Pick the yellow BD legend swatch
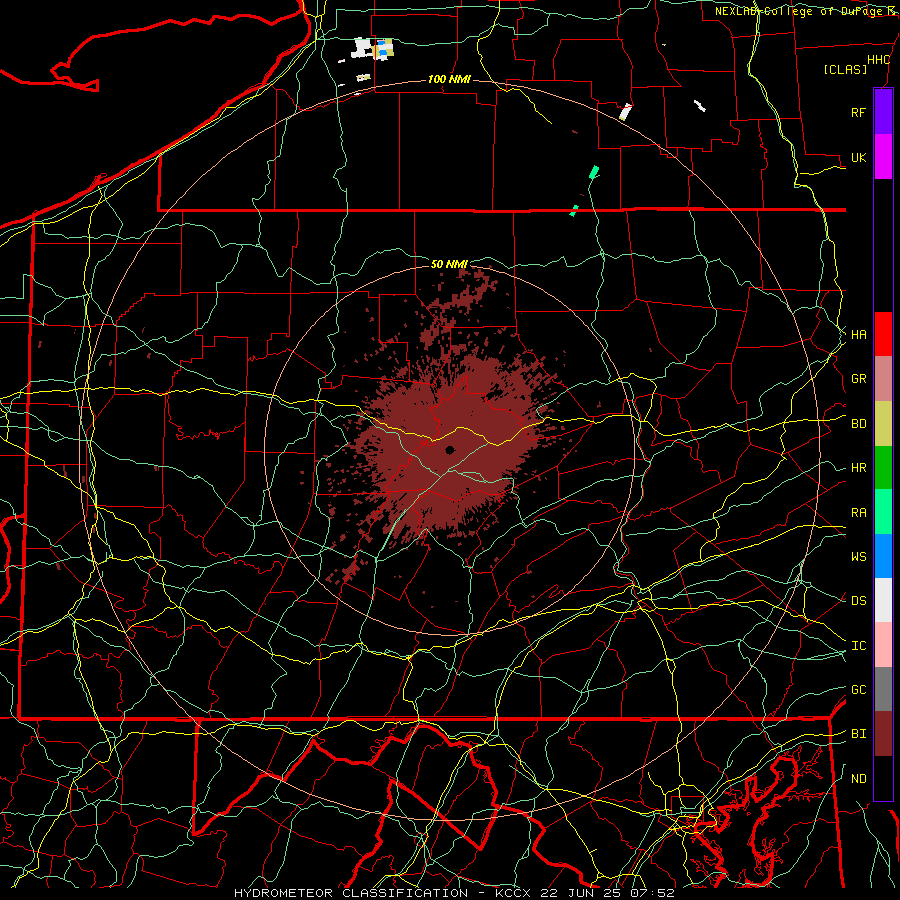Viewport: 900px width, 900px height. coord(883,423)
